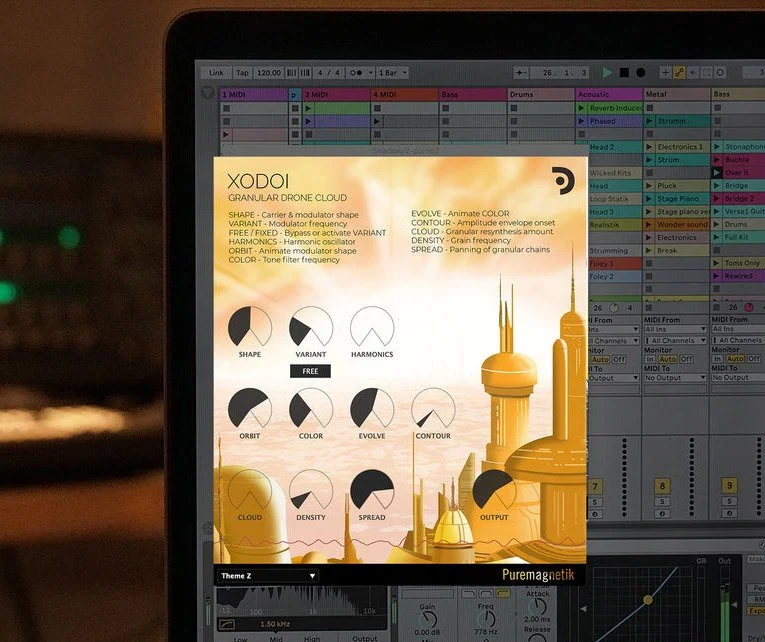Adjust the SHAPE knob in XODOI
765x642 pixels.
click(x=250, y=327)
